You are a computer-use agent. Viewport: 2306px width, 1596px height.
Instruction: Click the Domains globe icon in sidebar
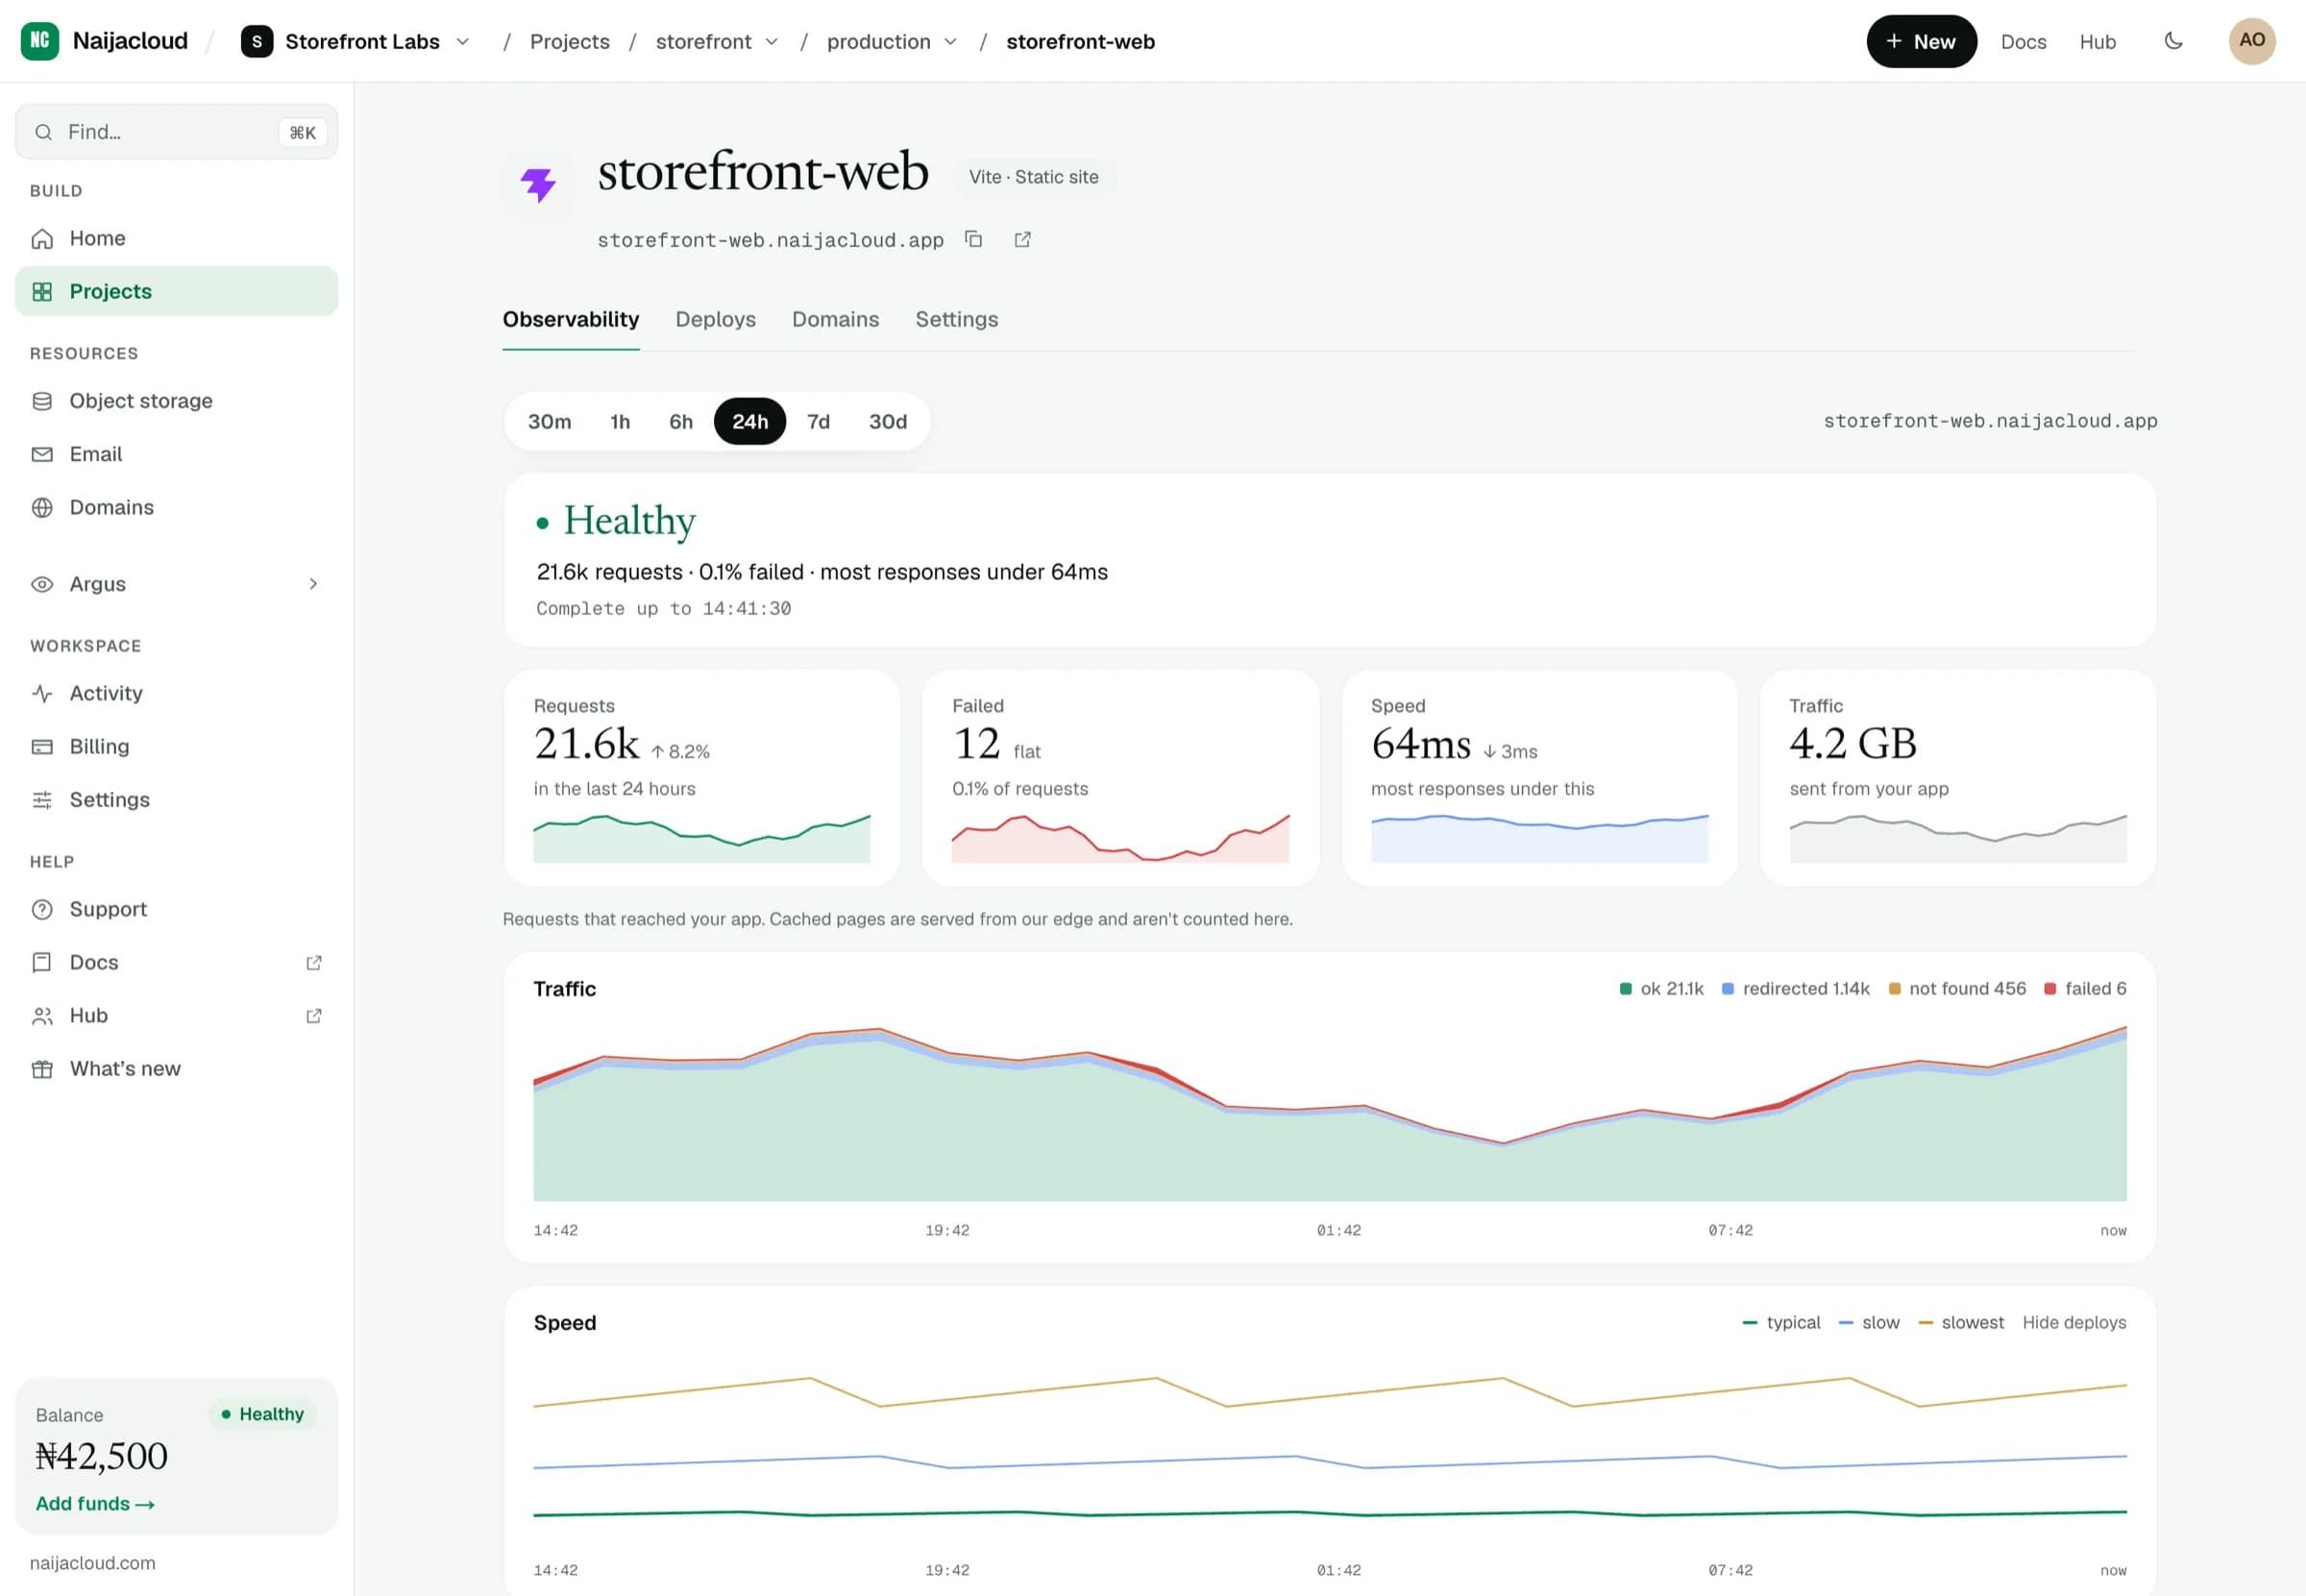pyautogui.click(x=42, y=507)
